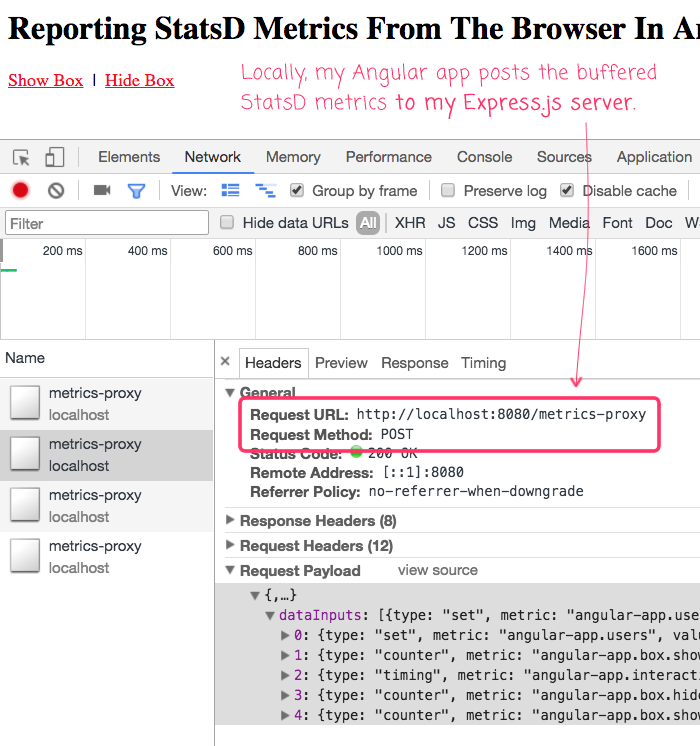Activate the inspect element picker icon
This screenshot has height=746, width=700.
pyautogui.click(x=21, y=157)
